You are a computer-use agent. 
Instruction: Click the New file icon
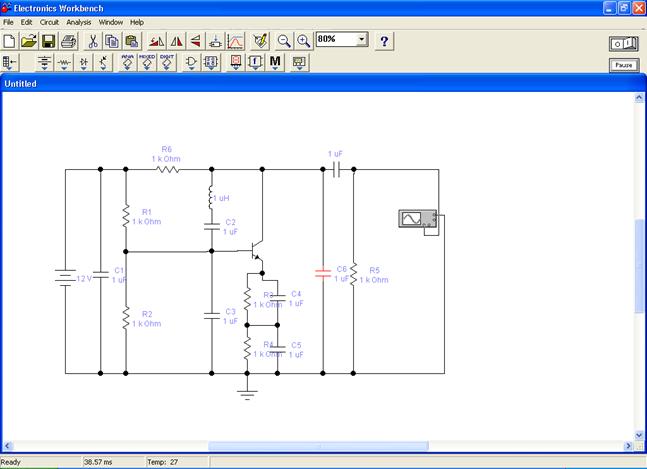click(x=10, y=41)
